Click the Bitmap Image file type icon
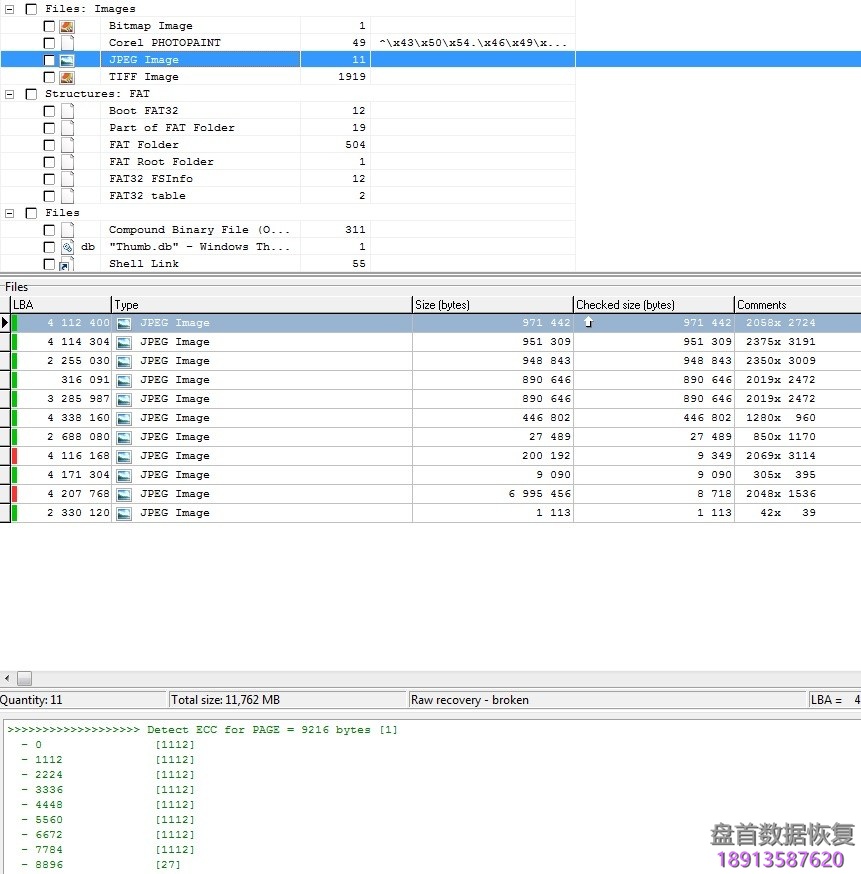 tap(67, 26)
